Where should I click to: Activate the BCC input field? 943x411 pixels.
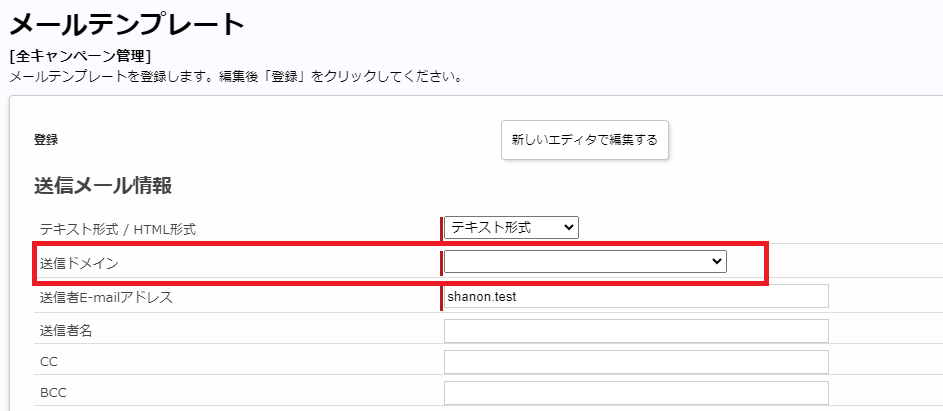click(x=636, y=393)
